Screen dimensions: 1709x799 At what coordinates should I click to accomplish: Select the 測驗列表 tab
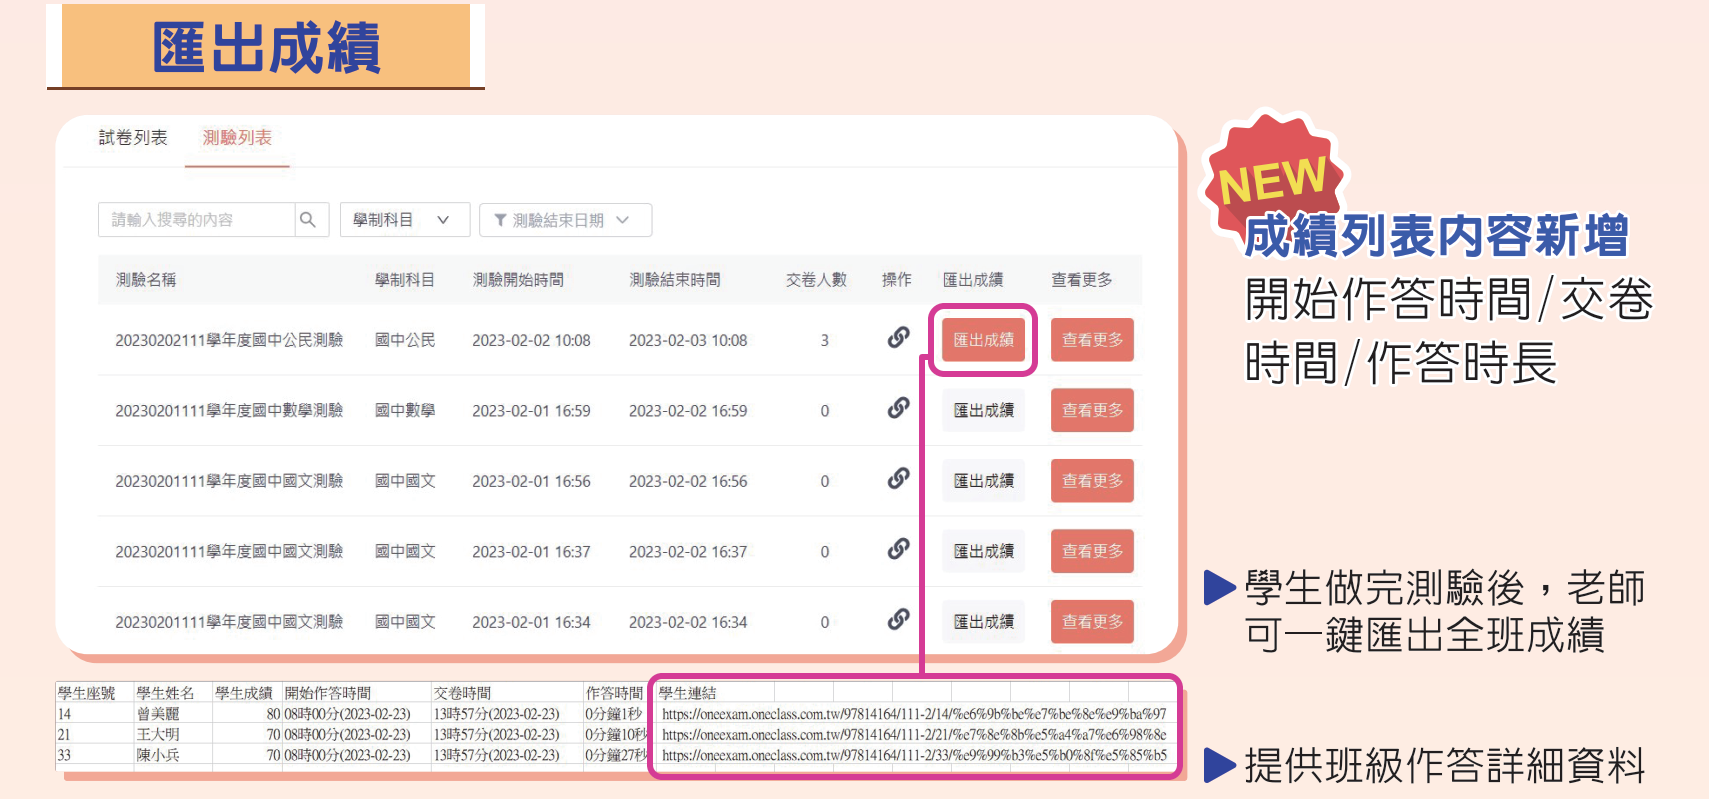click(237, 138)
